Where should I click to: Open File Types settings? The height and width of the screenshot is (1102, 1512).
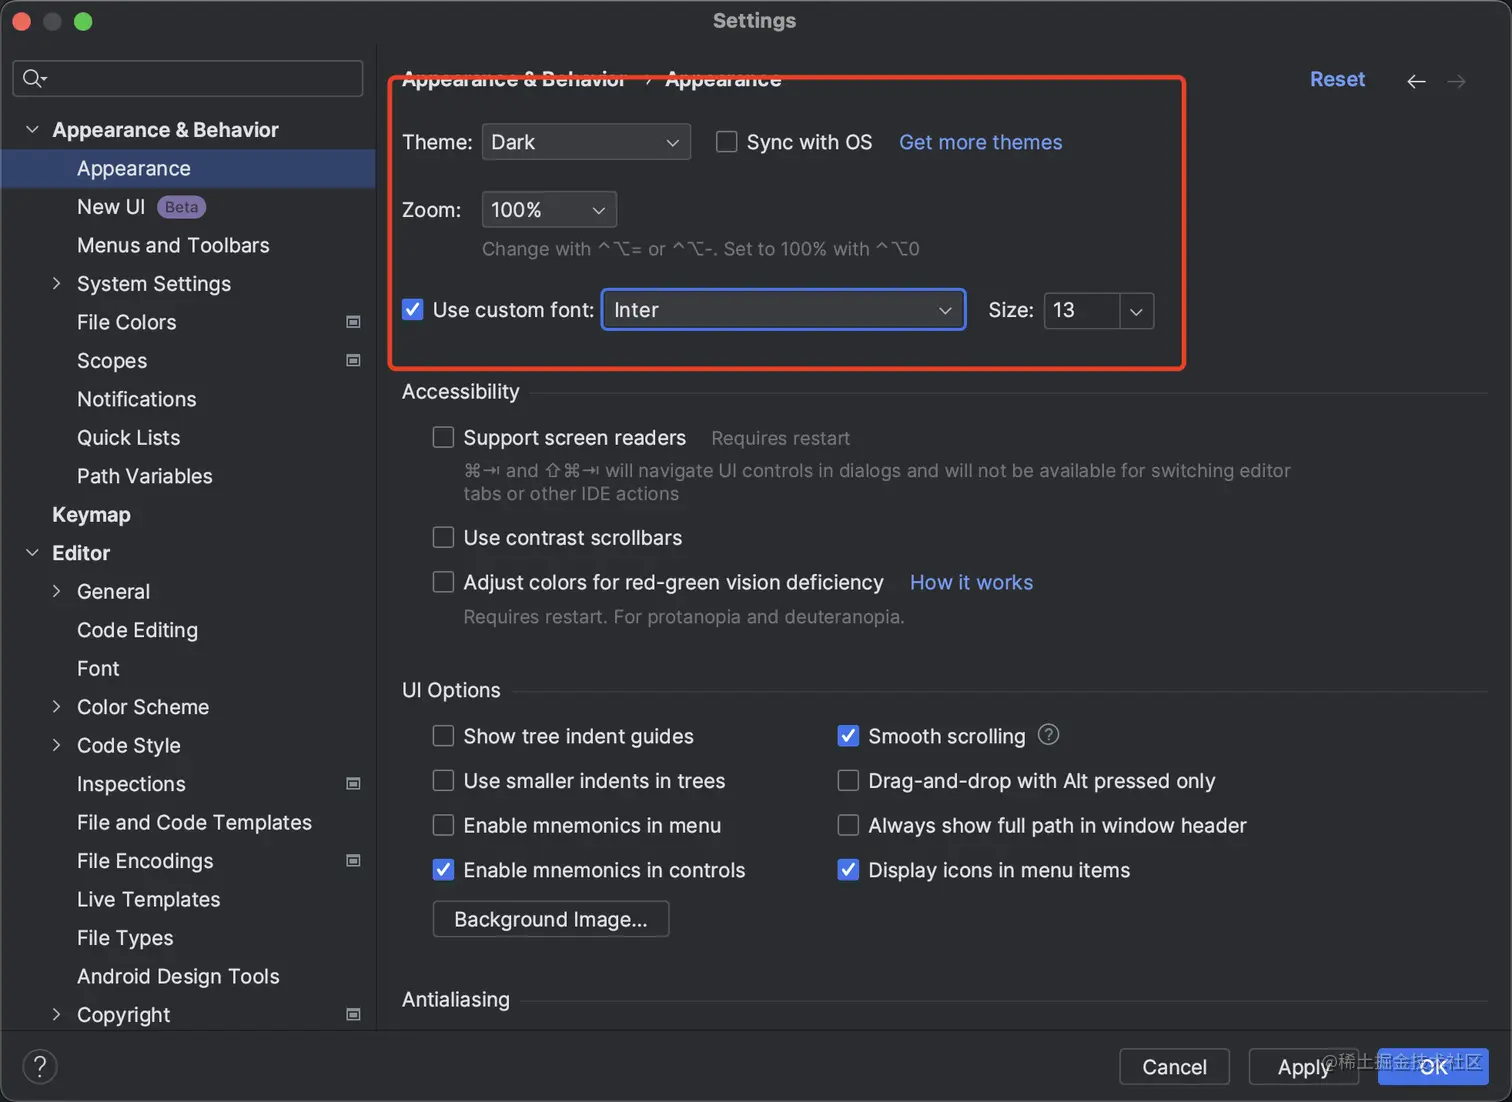coord(125,938)
